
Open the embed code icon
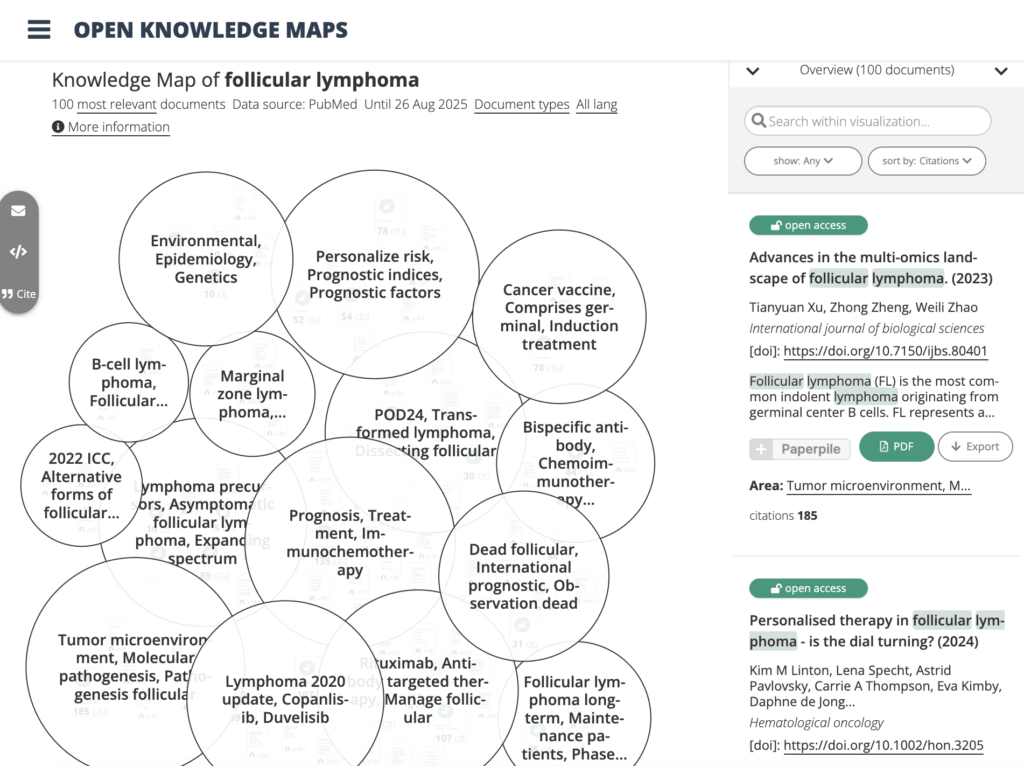(x=18, y=252)
